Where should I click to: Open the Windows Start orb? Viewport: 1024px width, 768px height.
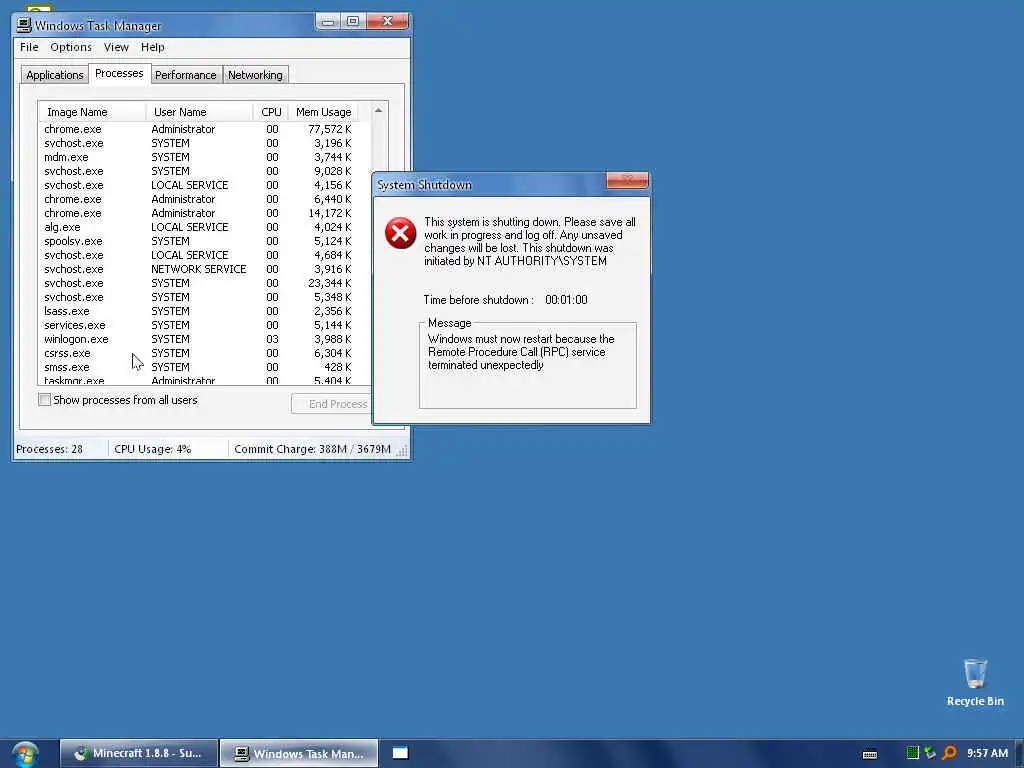click(25, 754)
